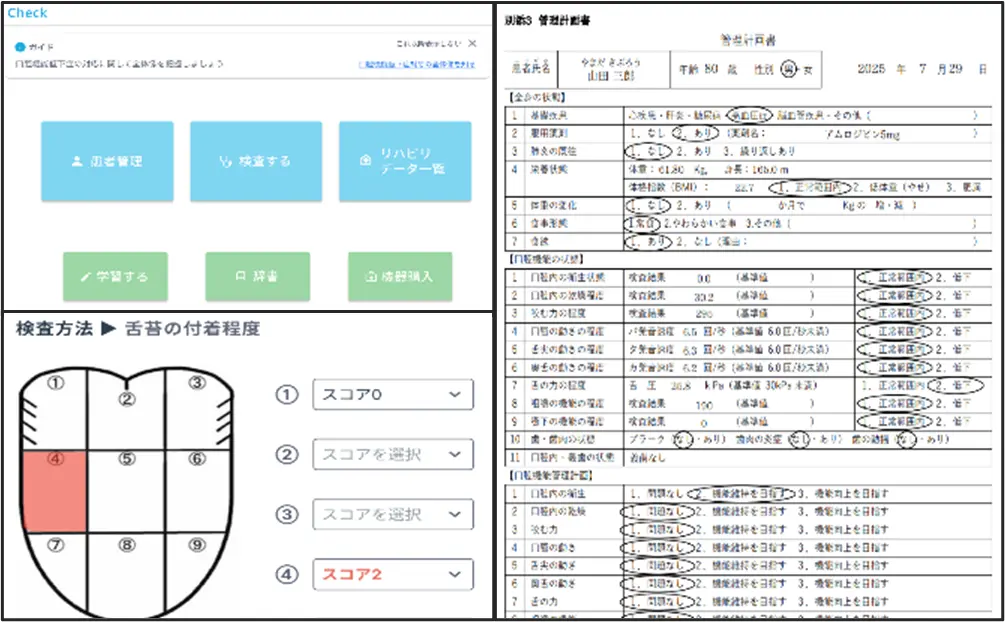1005x622 pixels.
Task: Click the circled 1. 正常範囲内 BMI option
Action: pyautogui.click(x=810, y=188)
